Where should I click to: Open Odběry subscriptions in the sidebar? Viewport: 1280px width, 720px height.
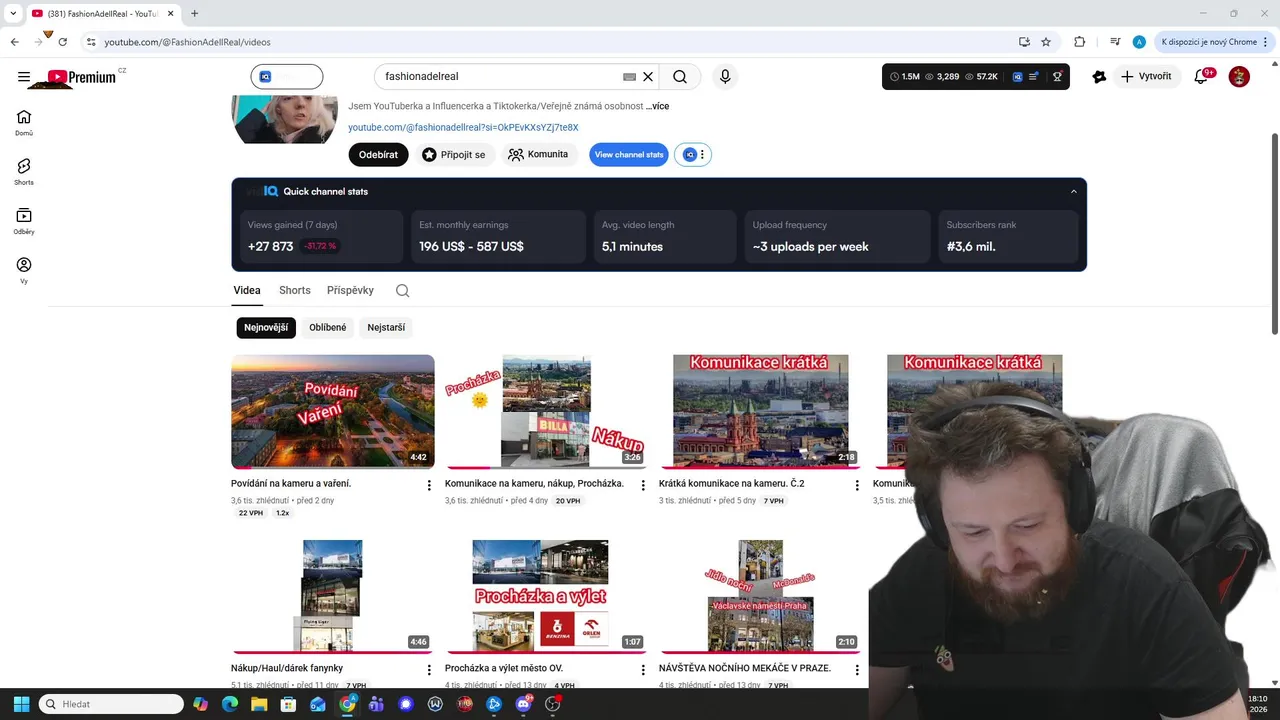(24, 221)
